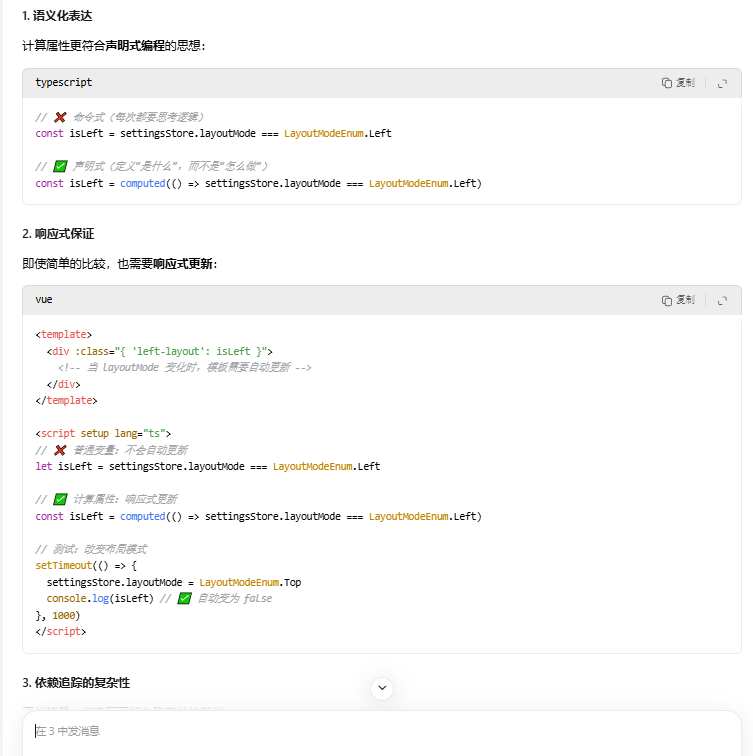
Task: Click the closing '</template>' tag line
Action: (67, 401)
